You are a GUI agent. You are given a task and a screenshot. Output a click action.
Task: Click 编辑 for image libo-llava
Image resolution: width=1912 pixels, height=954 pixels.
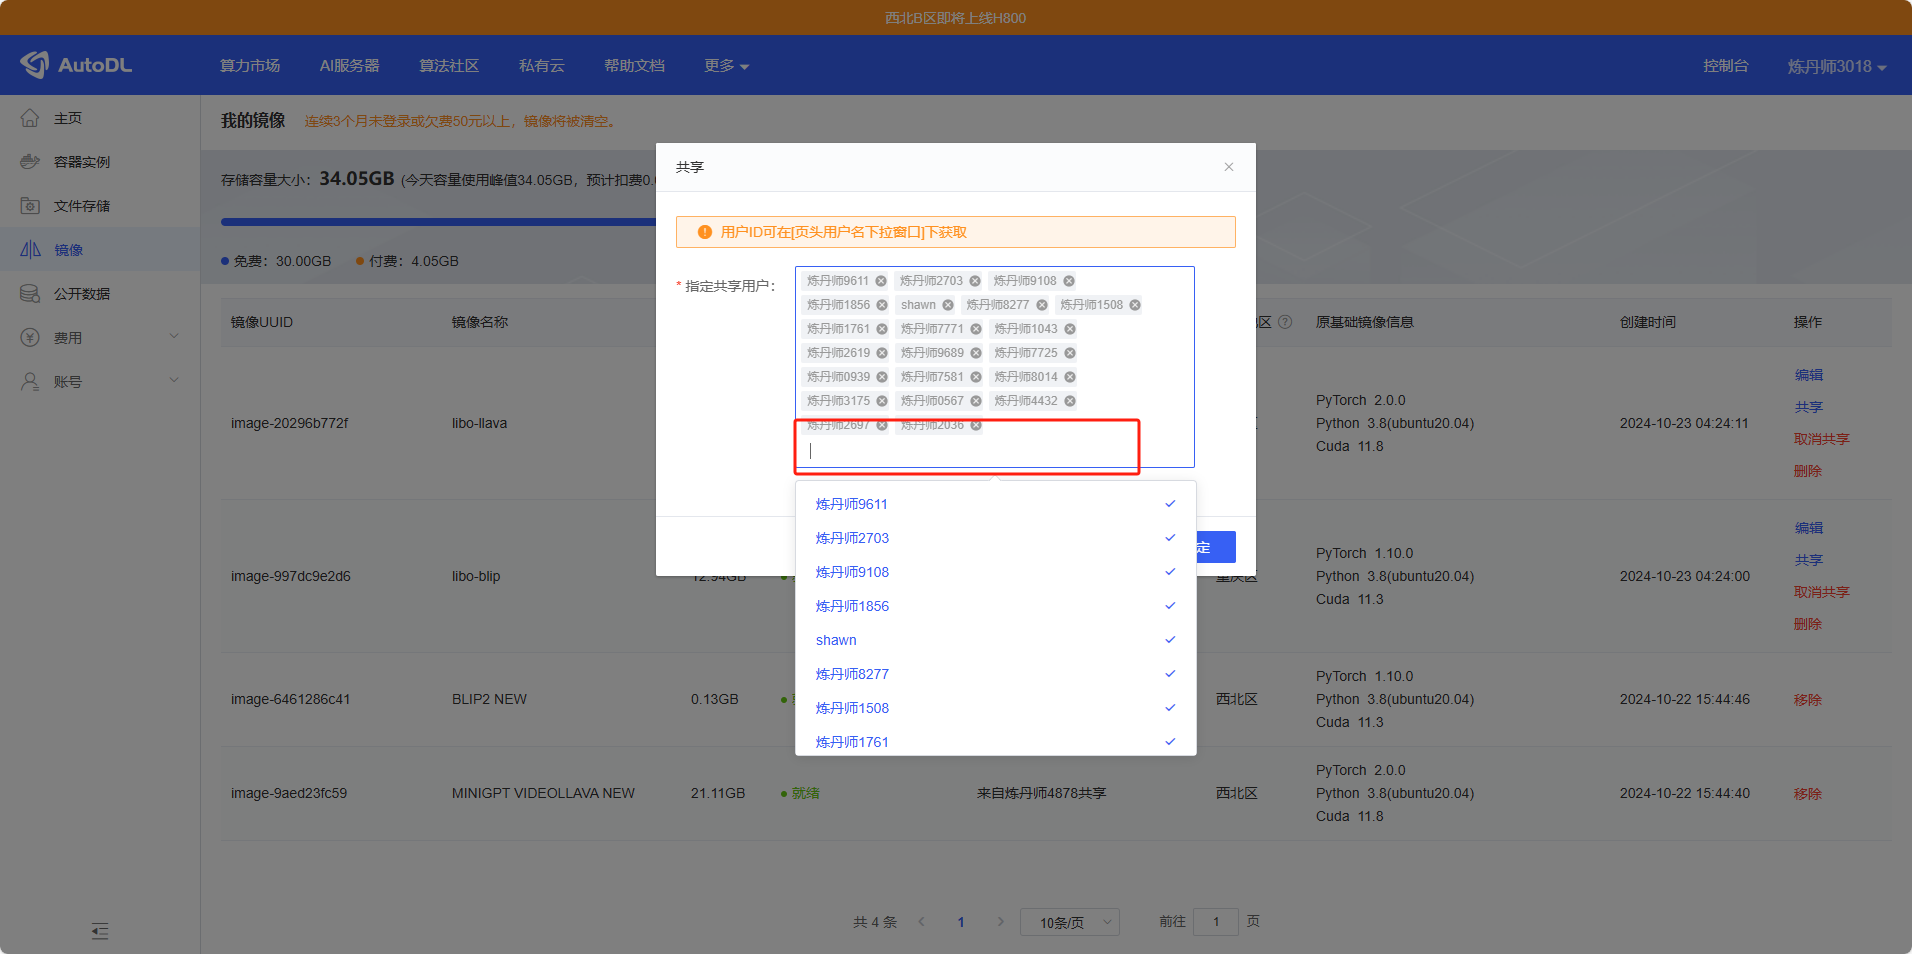tap(1809, 375)
